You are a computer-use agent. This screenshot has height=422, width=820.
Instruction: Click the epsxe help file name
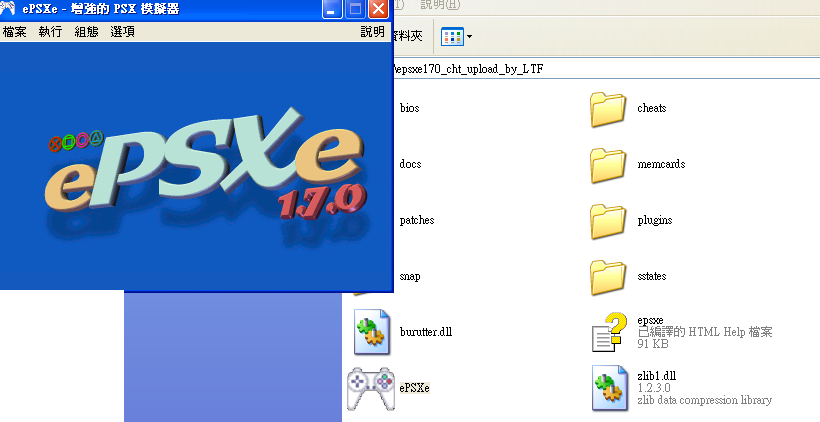pos(650,320)
